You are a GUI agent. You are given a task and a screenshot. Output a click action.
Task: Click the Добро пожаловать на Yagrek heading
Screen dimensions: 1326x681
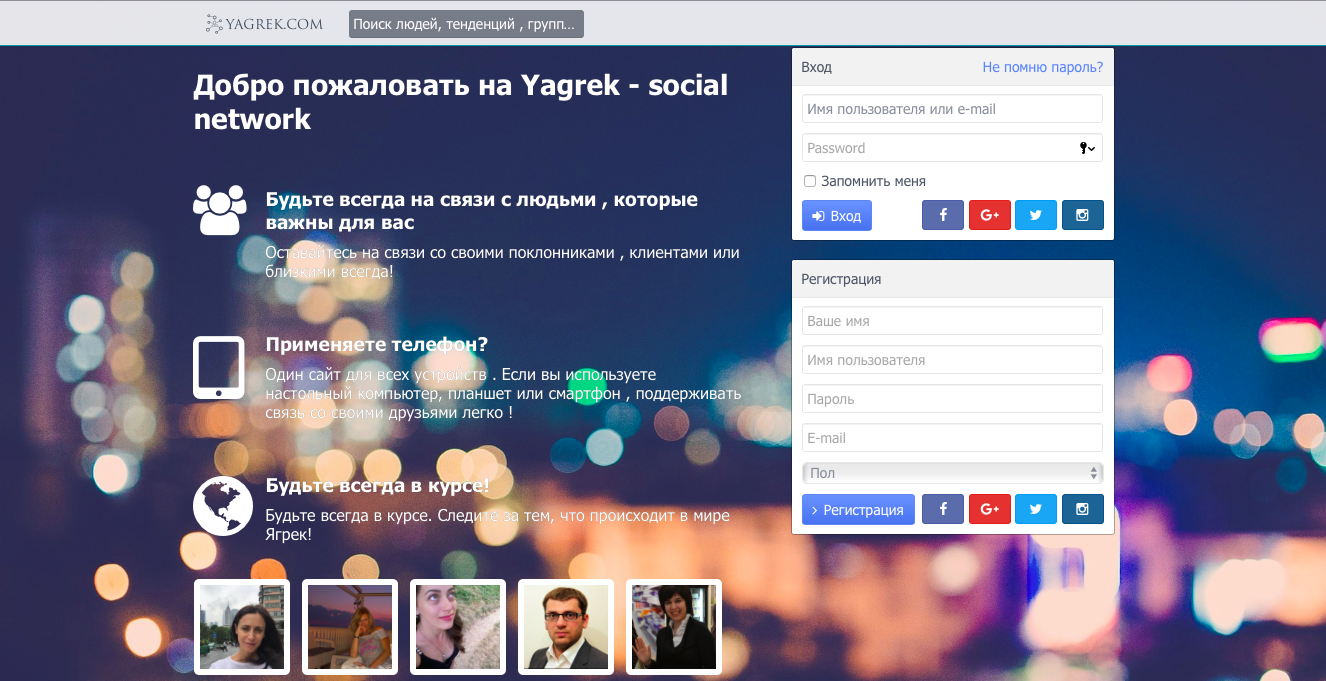(x=461, y=102)
